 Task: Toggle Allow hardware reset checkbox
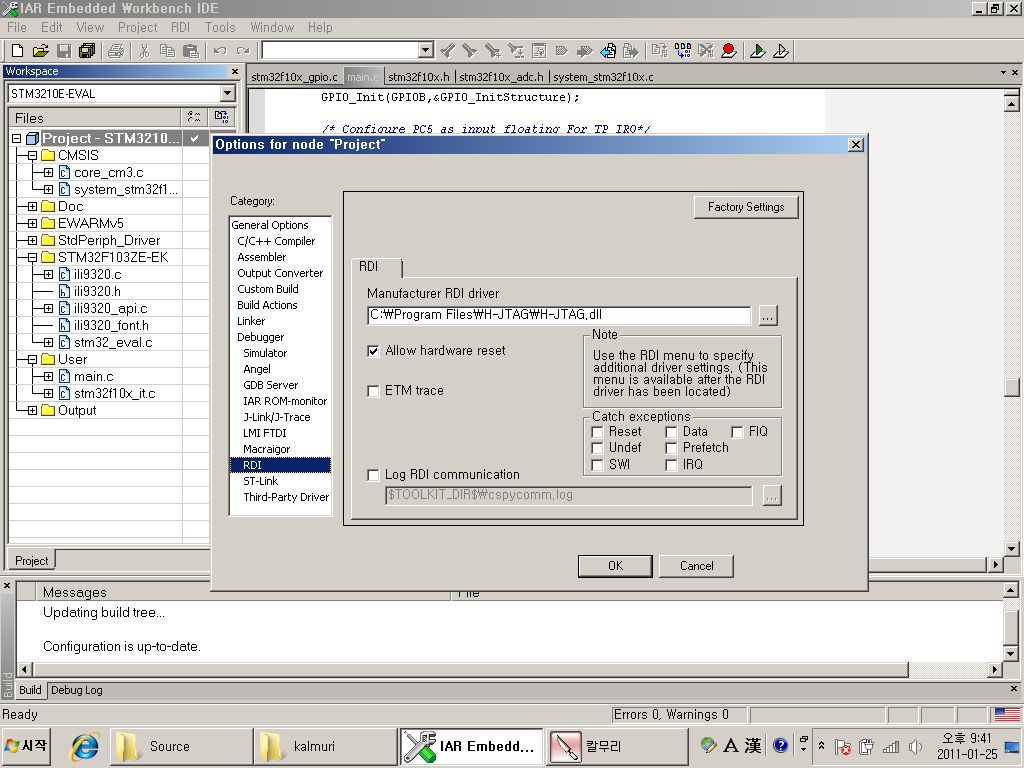coord(373,351)
